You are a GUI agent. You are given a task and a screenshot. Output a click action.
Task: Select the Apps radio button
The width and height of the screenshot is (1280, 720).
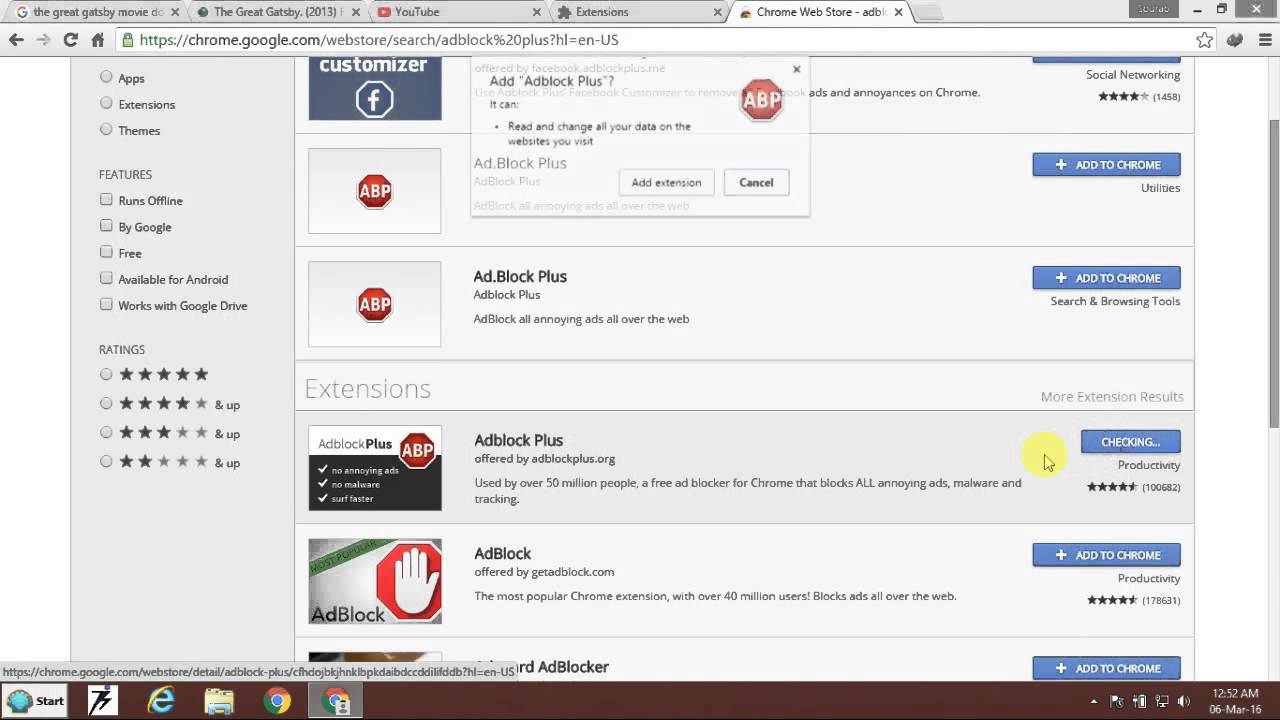pos(106,77)
